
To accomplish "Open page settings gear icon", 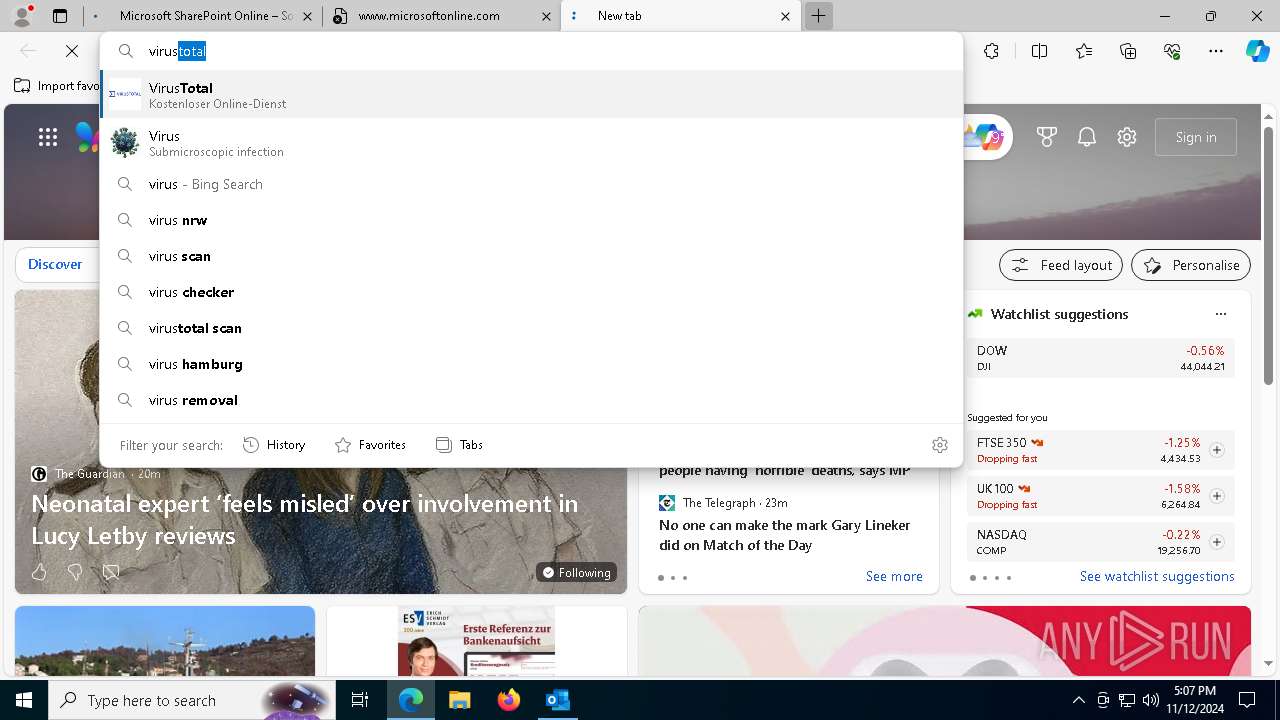I will point(1127,137).
